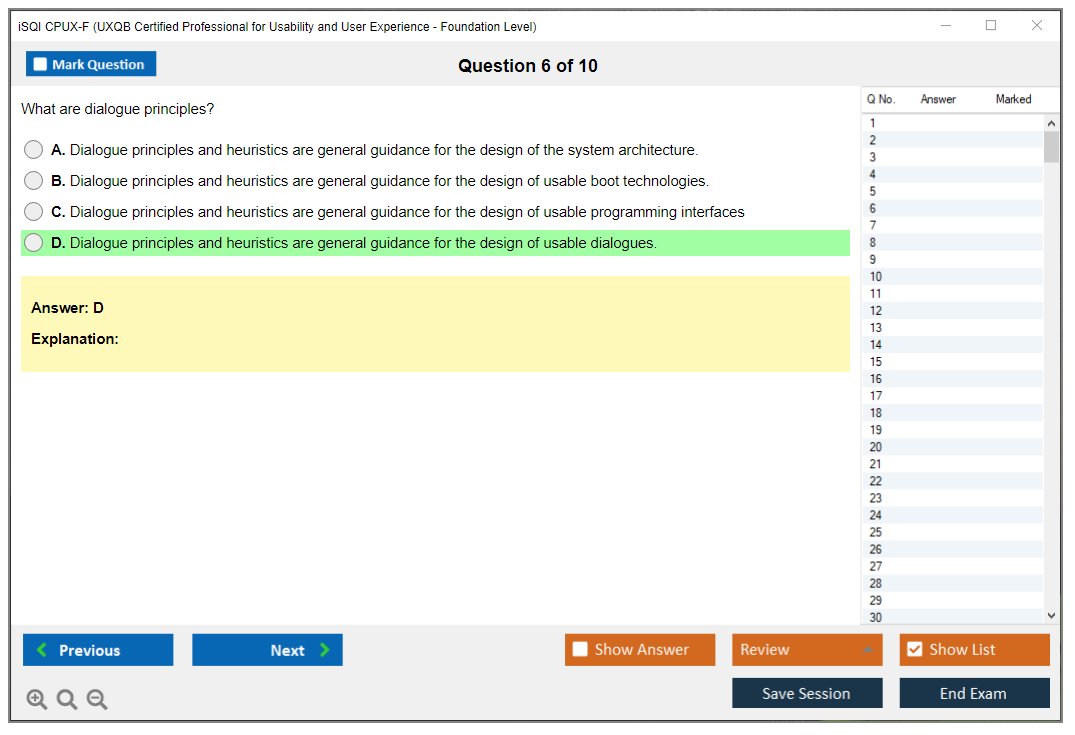Click the zoom out magnifier icon
The width and height of the screenshot is (1075, 735).
pos(97,700)
